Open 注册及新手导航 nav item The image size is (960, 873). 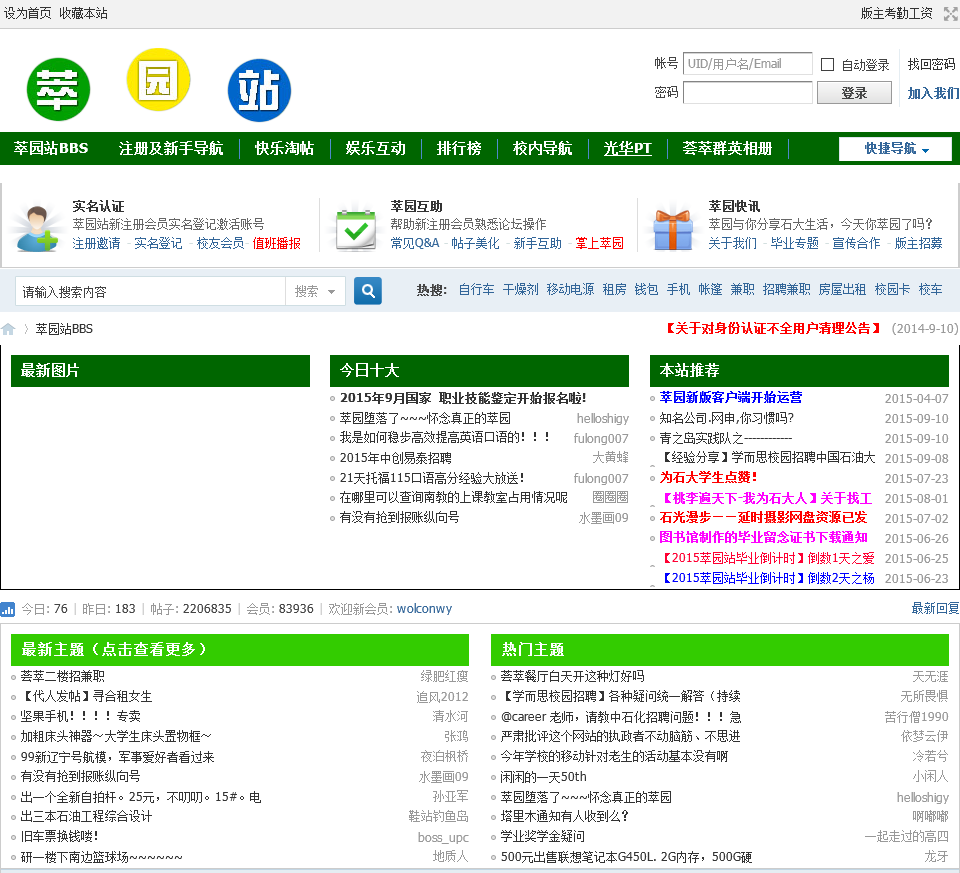(x=171, y=148)
